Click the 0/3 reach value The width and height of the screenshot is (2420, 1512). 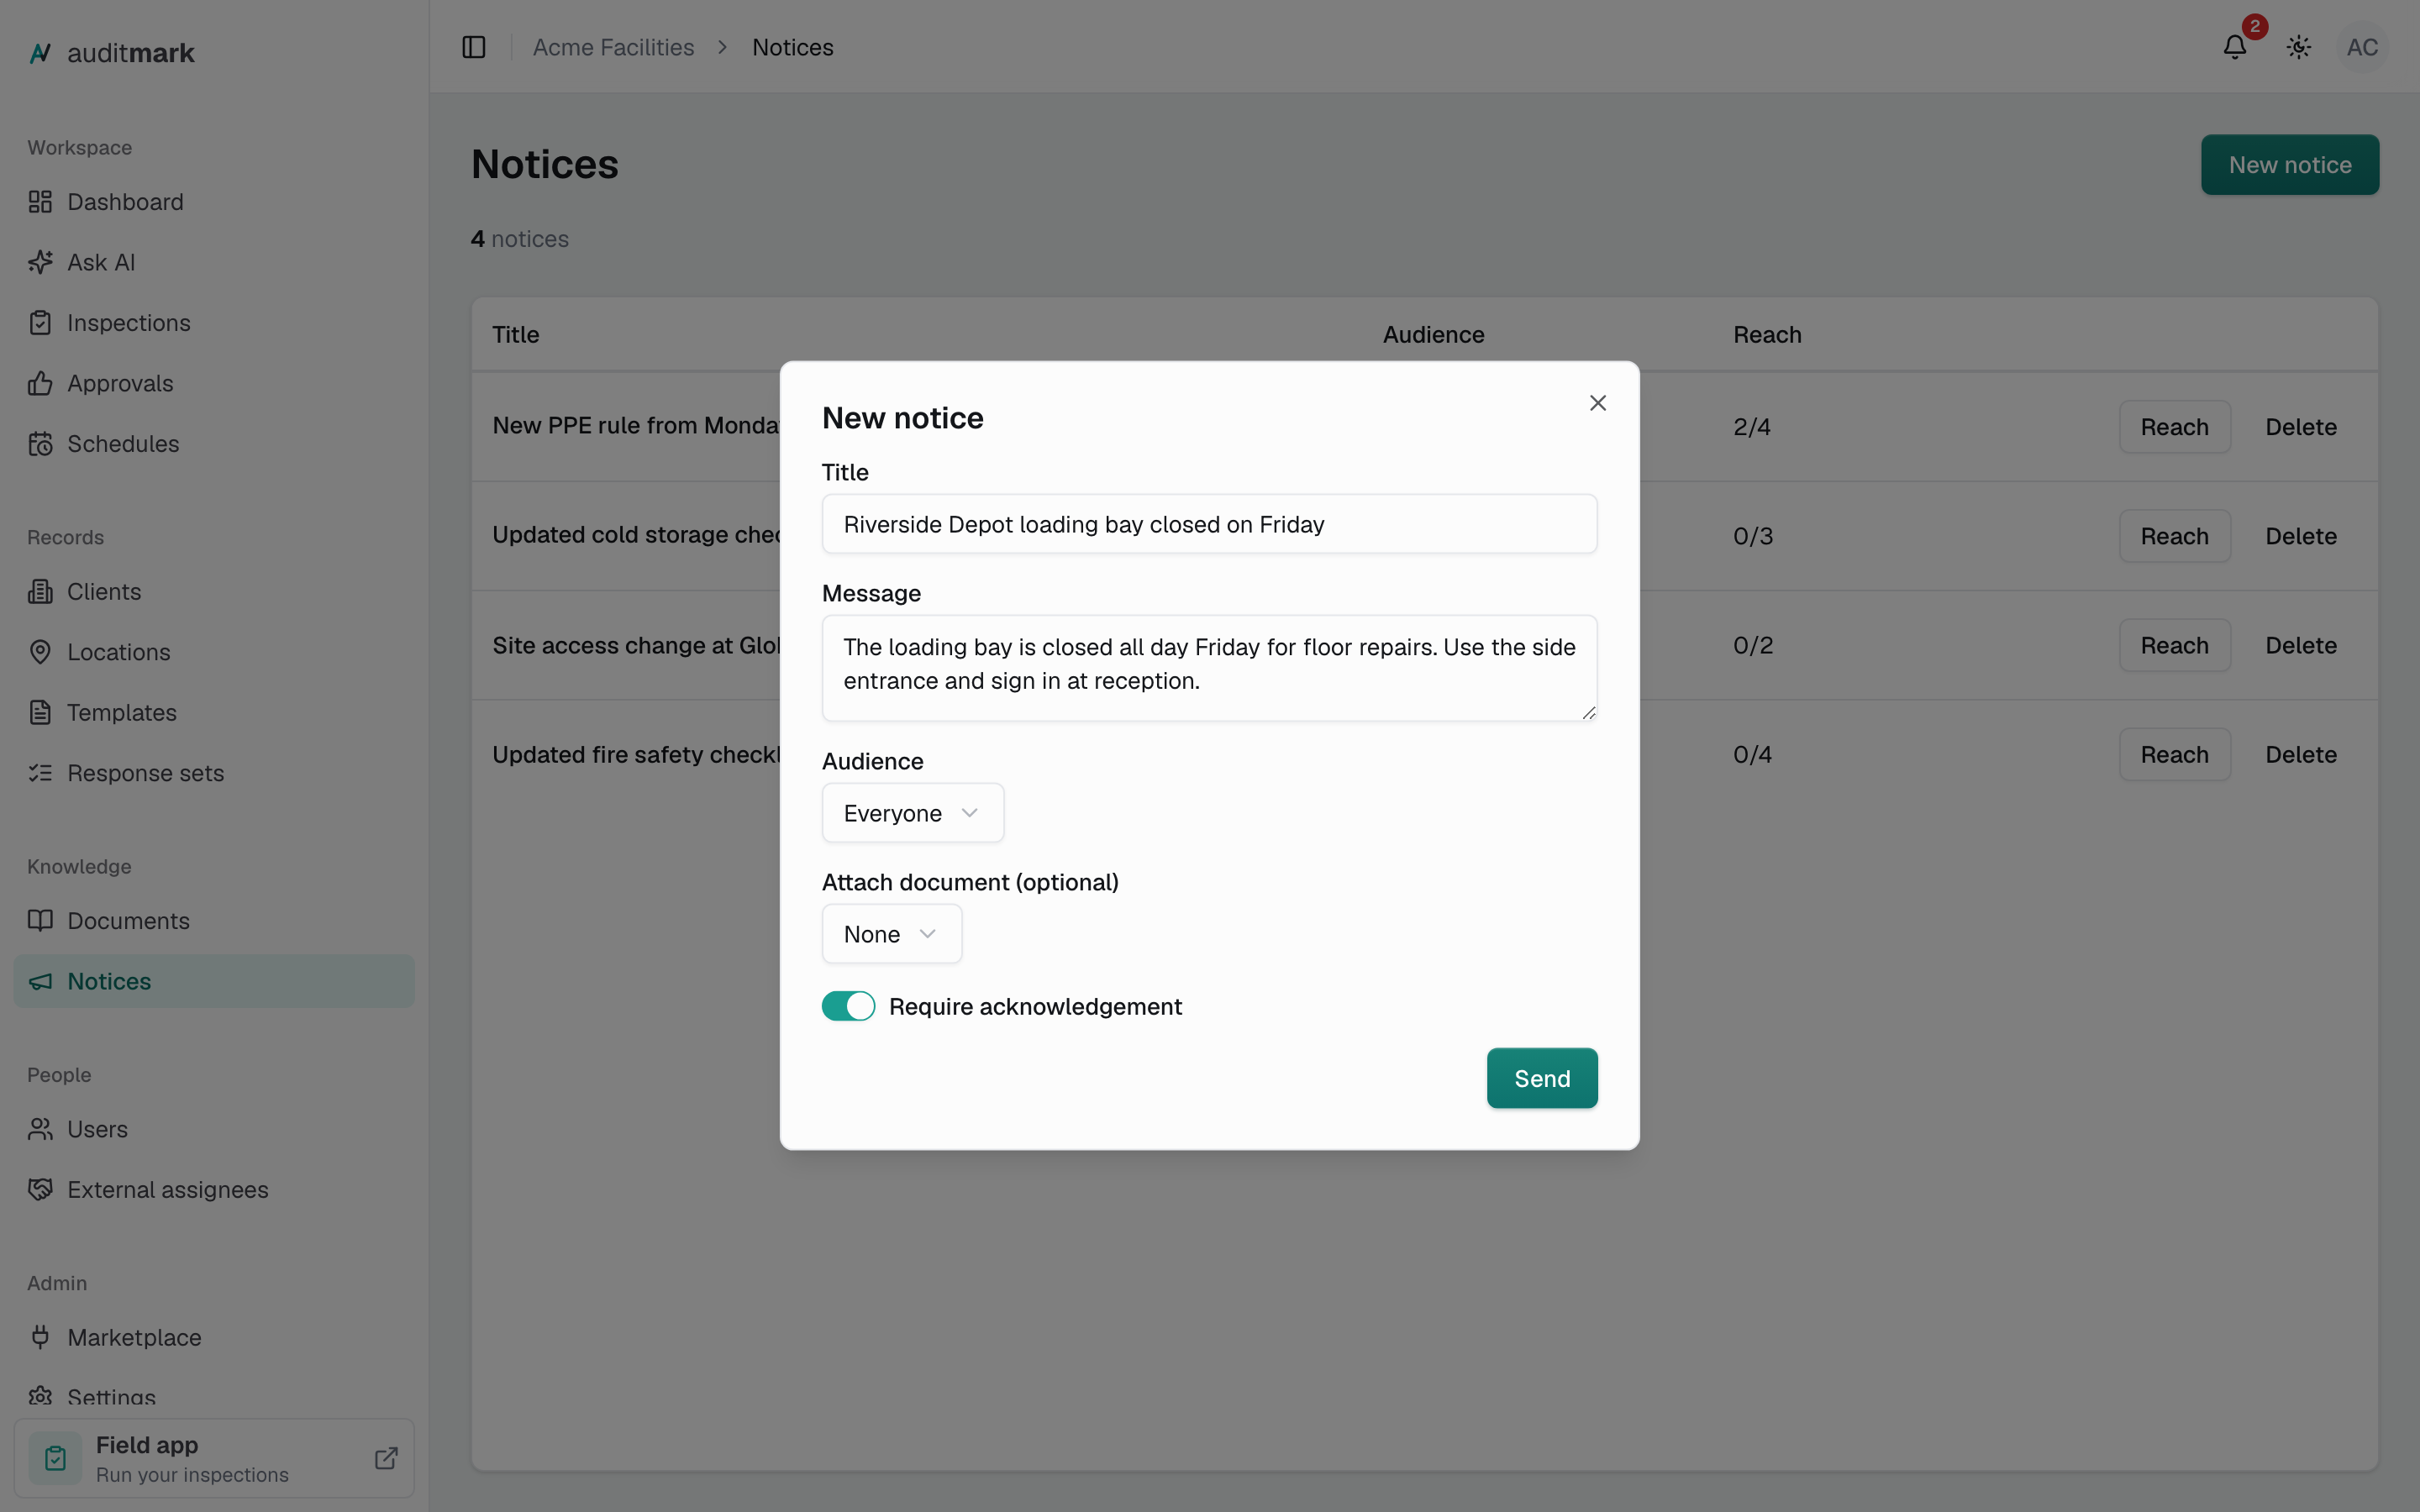point(1752,536)
